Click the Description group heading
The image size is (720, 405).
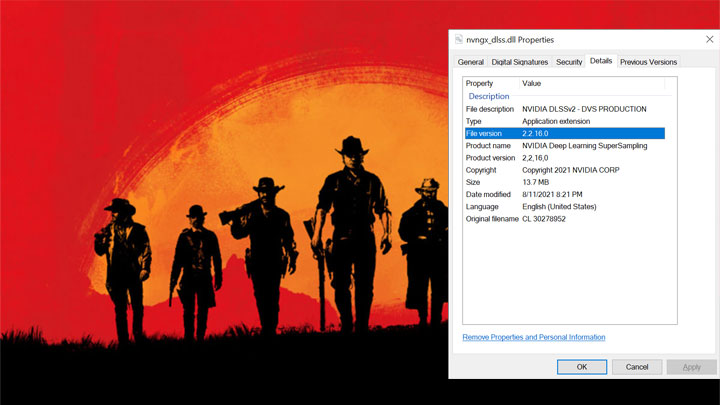[x=489, y=96]
